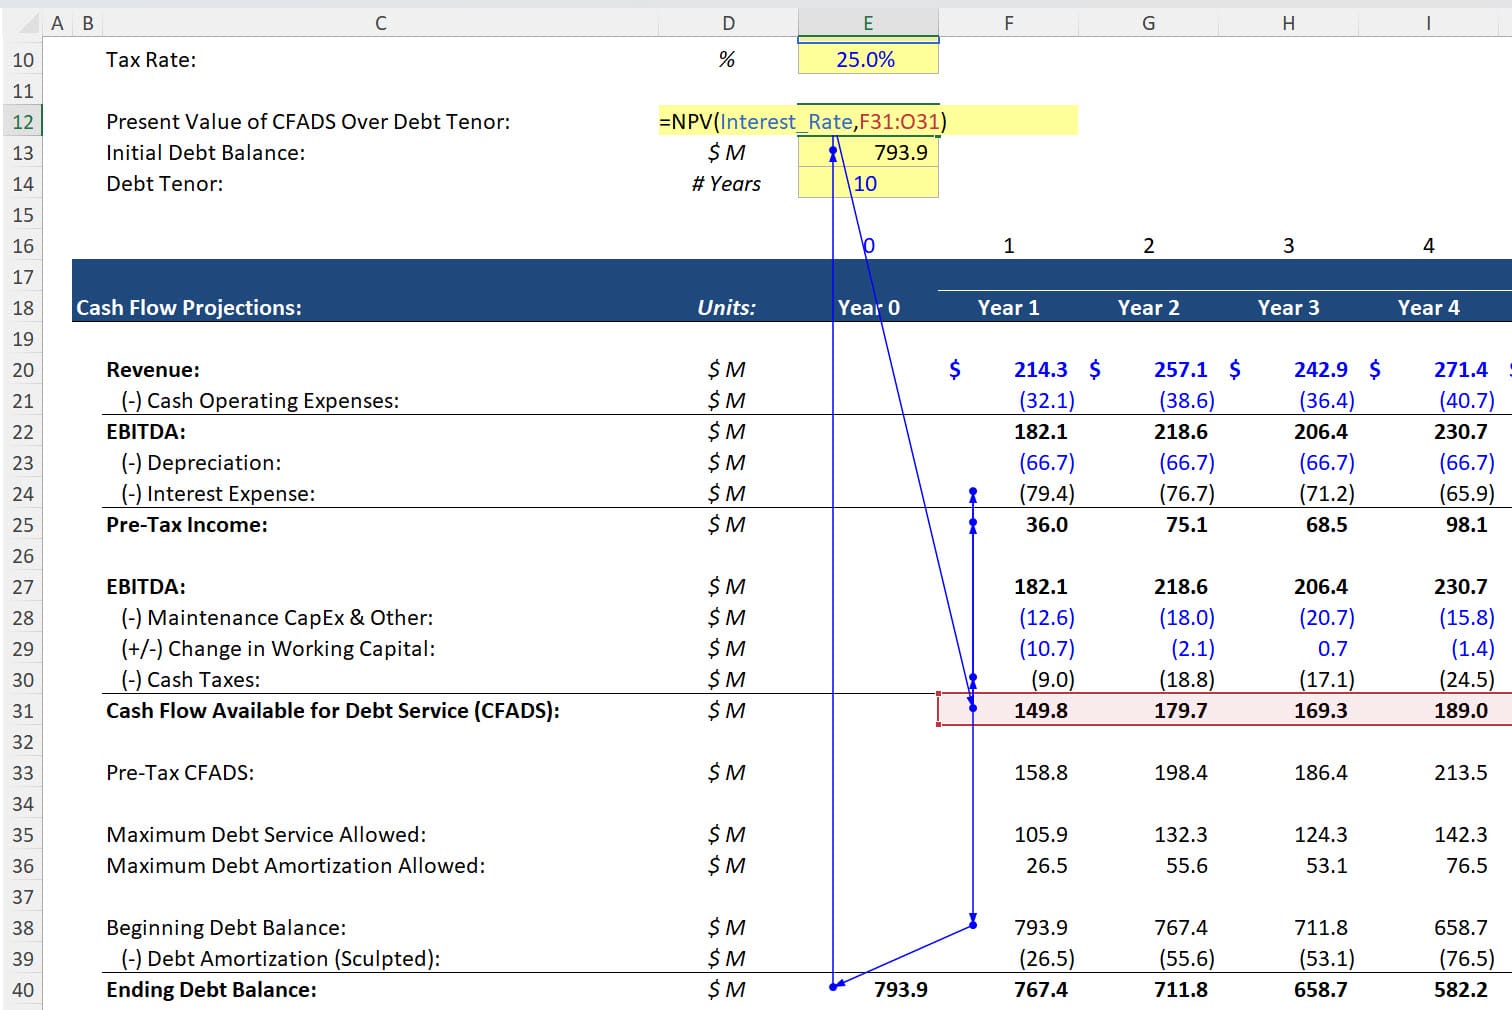This screenshot has height=1010, width=1512.
Task: Select the highlighted CFADS cell showing 149.8
Action: (1009, 710)
